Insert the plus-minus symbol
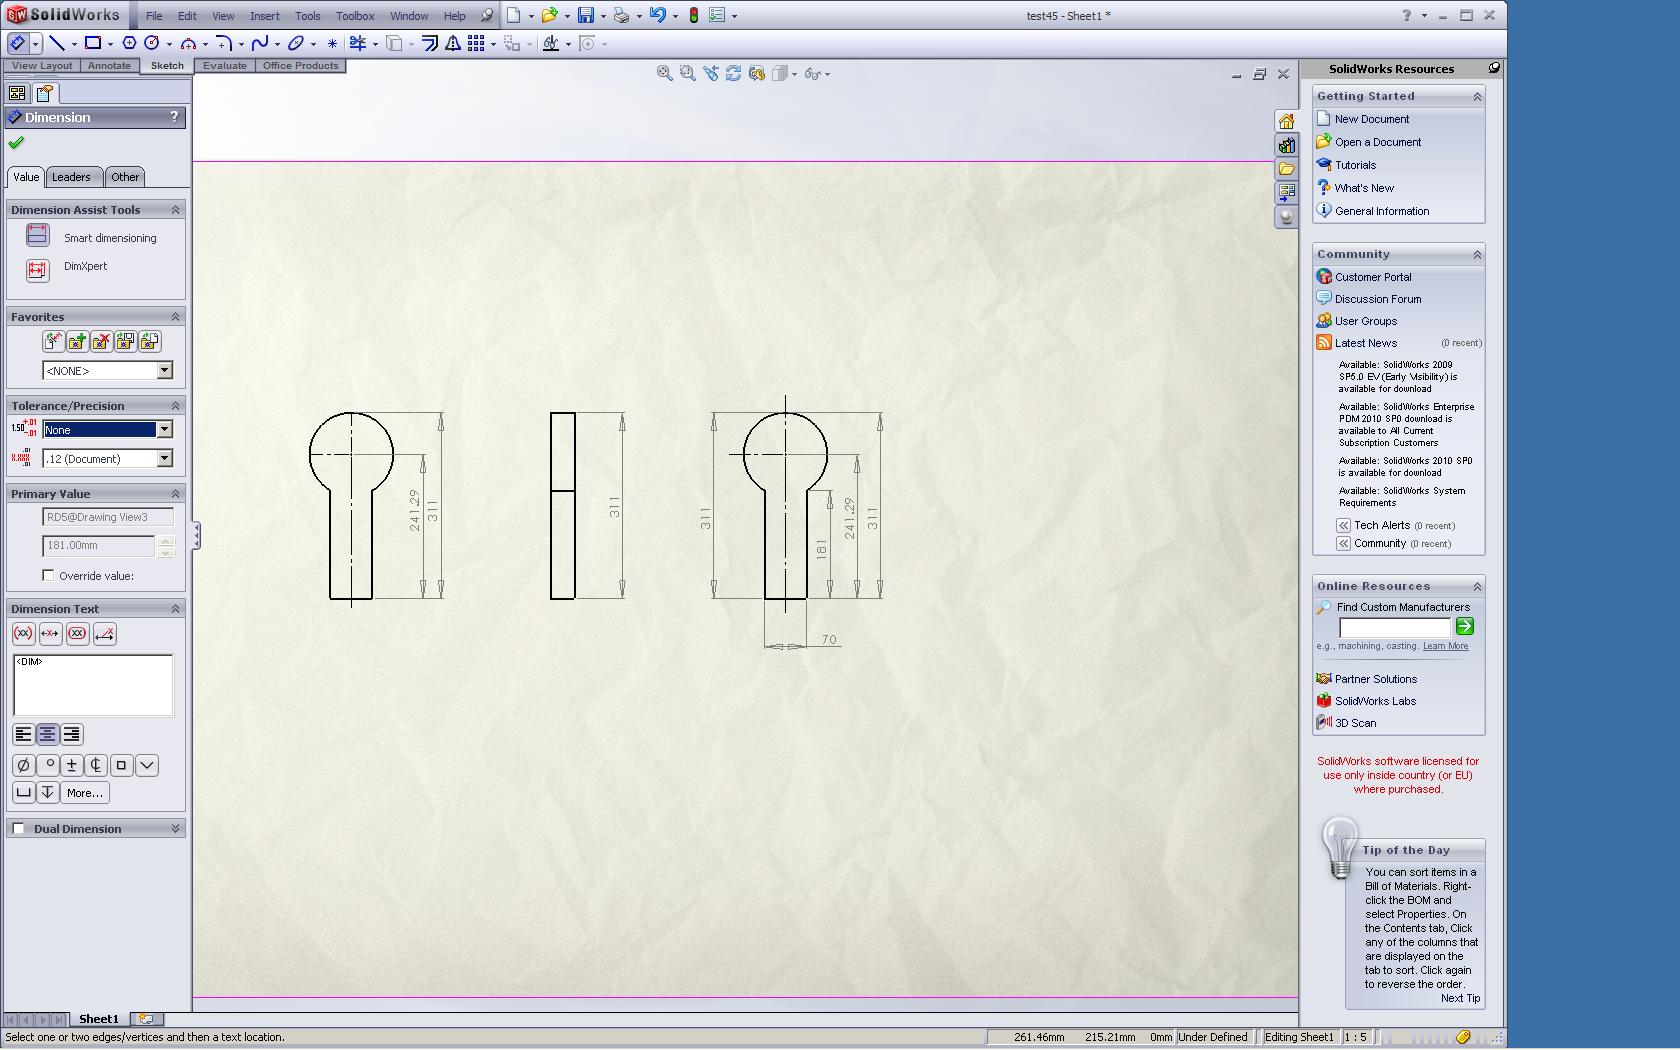Screen dimensions: 1680x1050 pyautogui.click(x=72, y=766)
